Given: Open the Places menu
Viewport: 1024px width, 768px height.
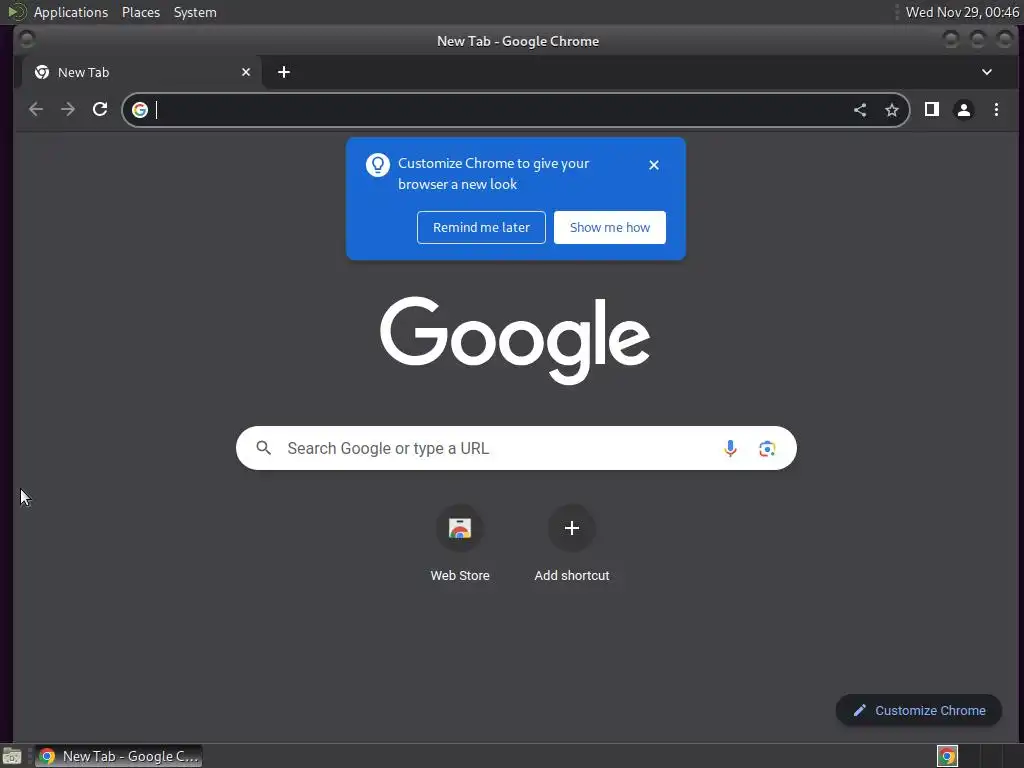Looking at the screenshot, I should tap(141, 12).
